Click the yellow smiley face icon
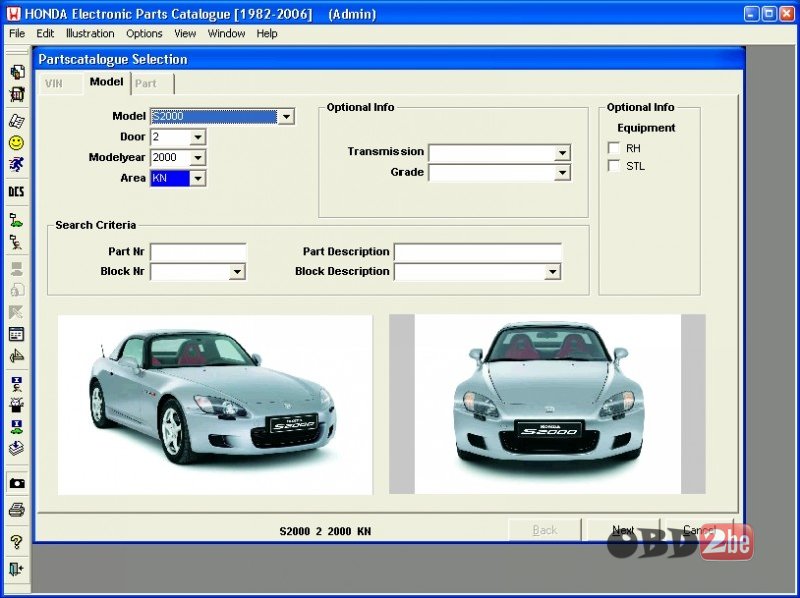This screenshot has width=800, height=598. click(x=17, y=143)
